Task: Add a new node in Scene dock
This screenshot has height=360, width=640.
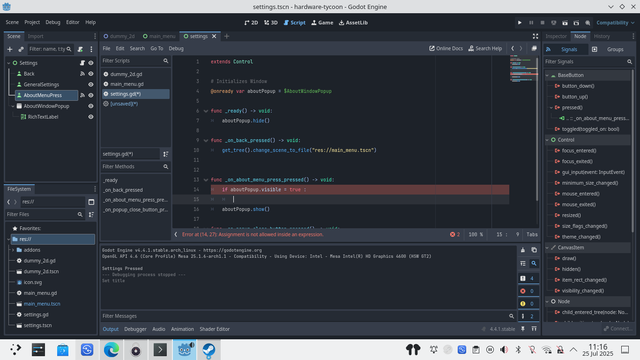Action: pyautogui.click(x=10, y=49)
